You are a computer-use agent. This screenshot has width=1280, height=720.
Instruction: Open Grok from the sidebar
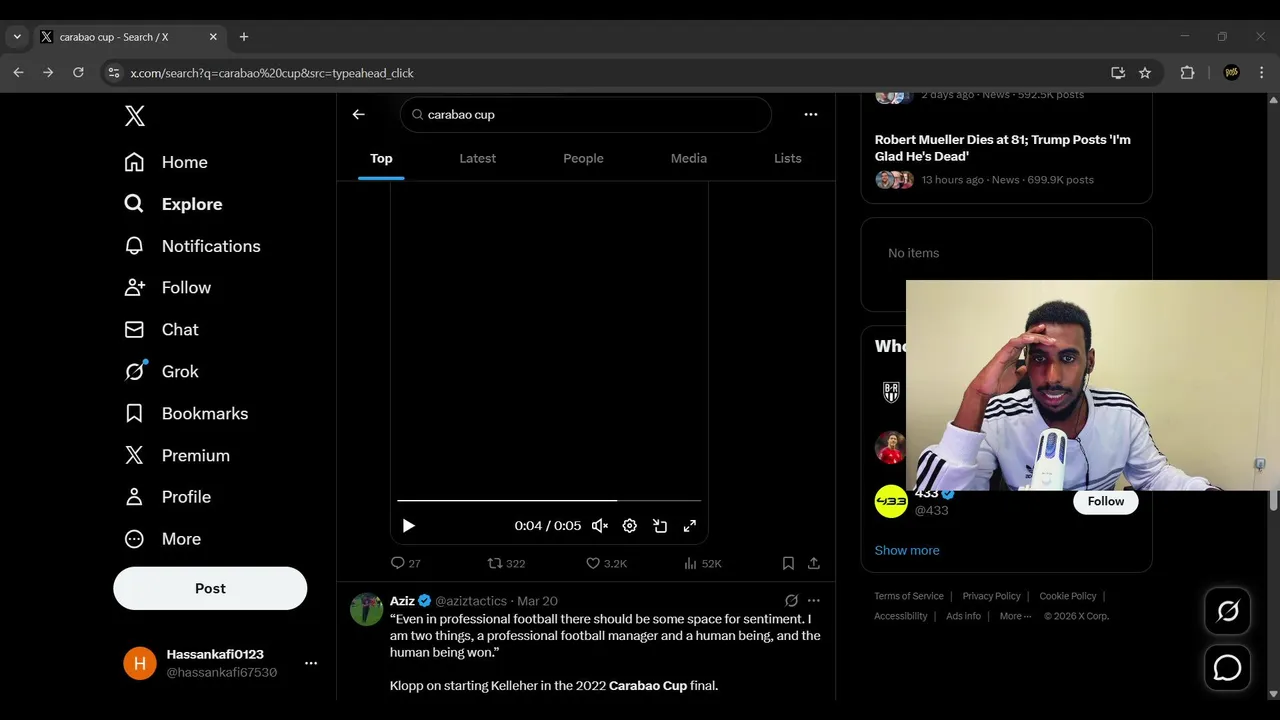click(161, 371)
